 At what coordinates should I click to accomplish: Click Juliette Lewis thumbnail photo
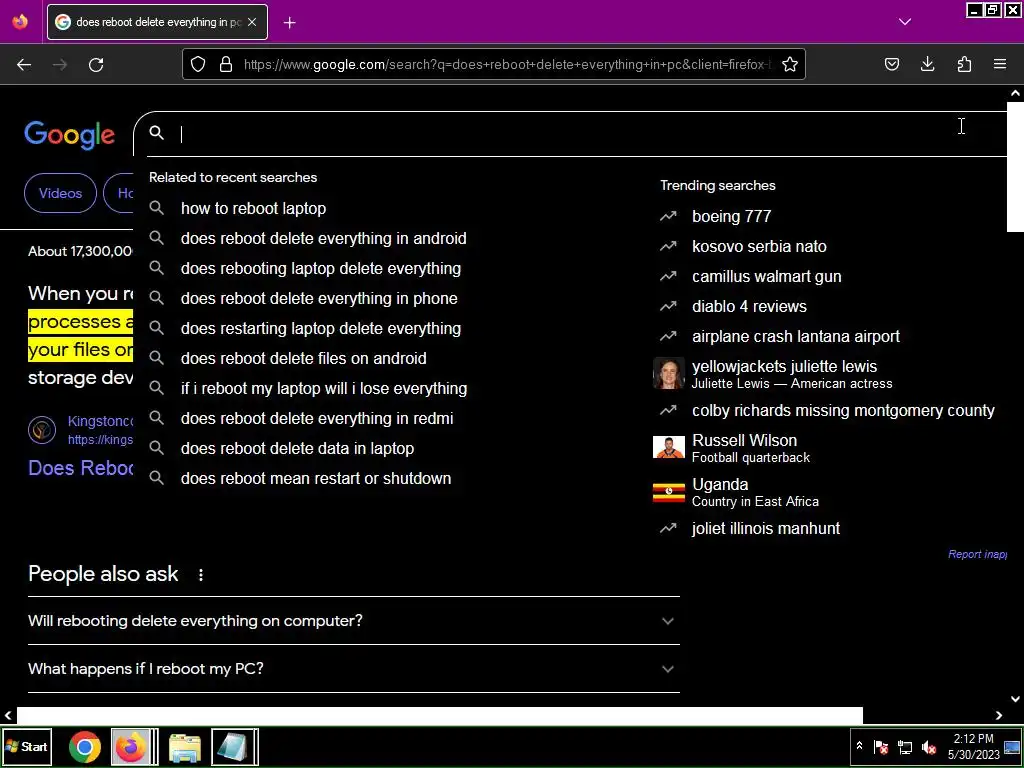coord(669,374)
